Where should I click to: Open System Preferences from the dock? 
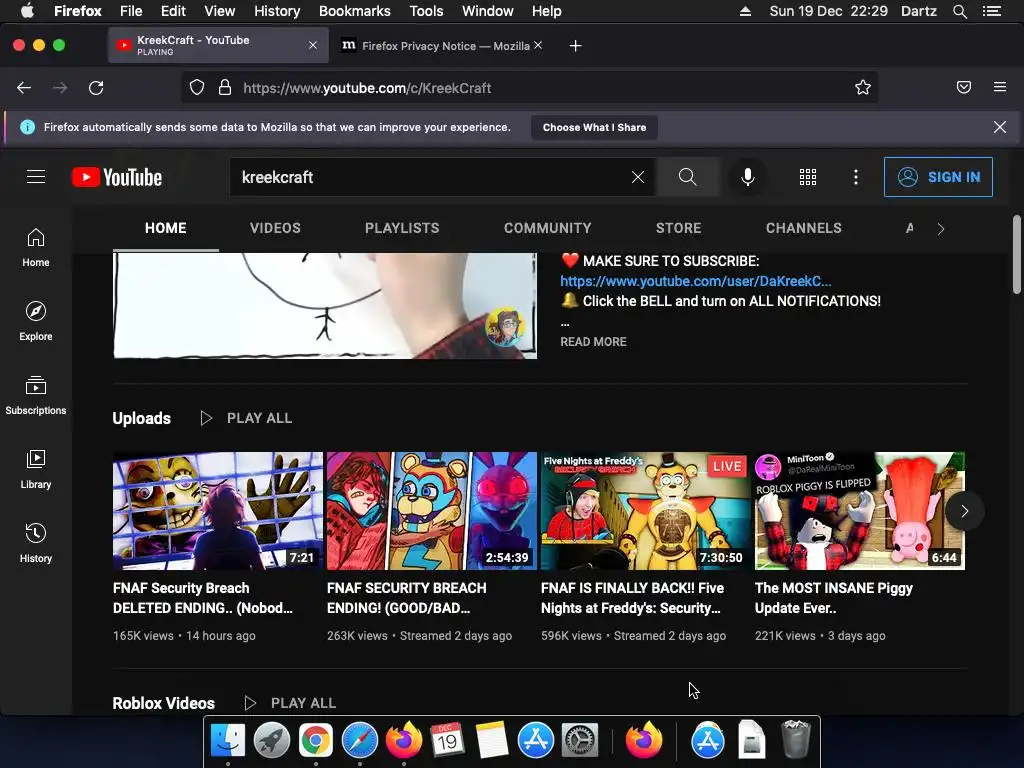[580, 741]
